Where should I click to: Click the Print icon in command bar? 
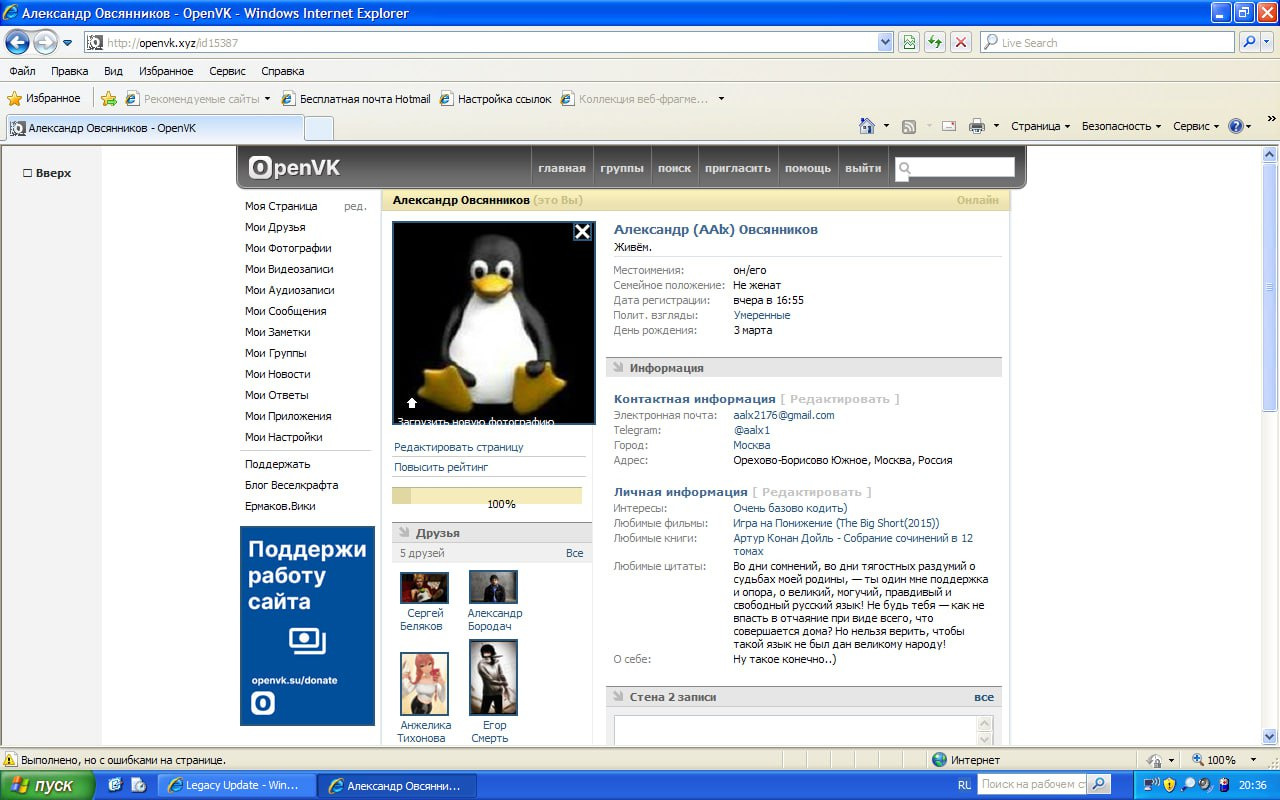pos(977,126)
